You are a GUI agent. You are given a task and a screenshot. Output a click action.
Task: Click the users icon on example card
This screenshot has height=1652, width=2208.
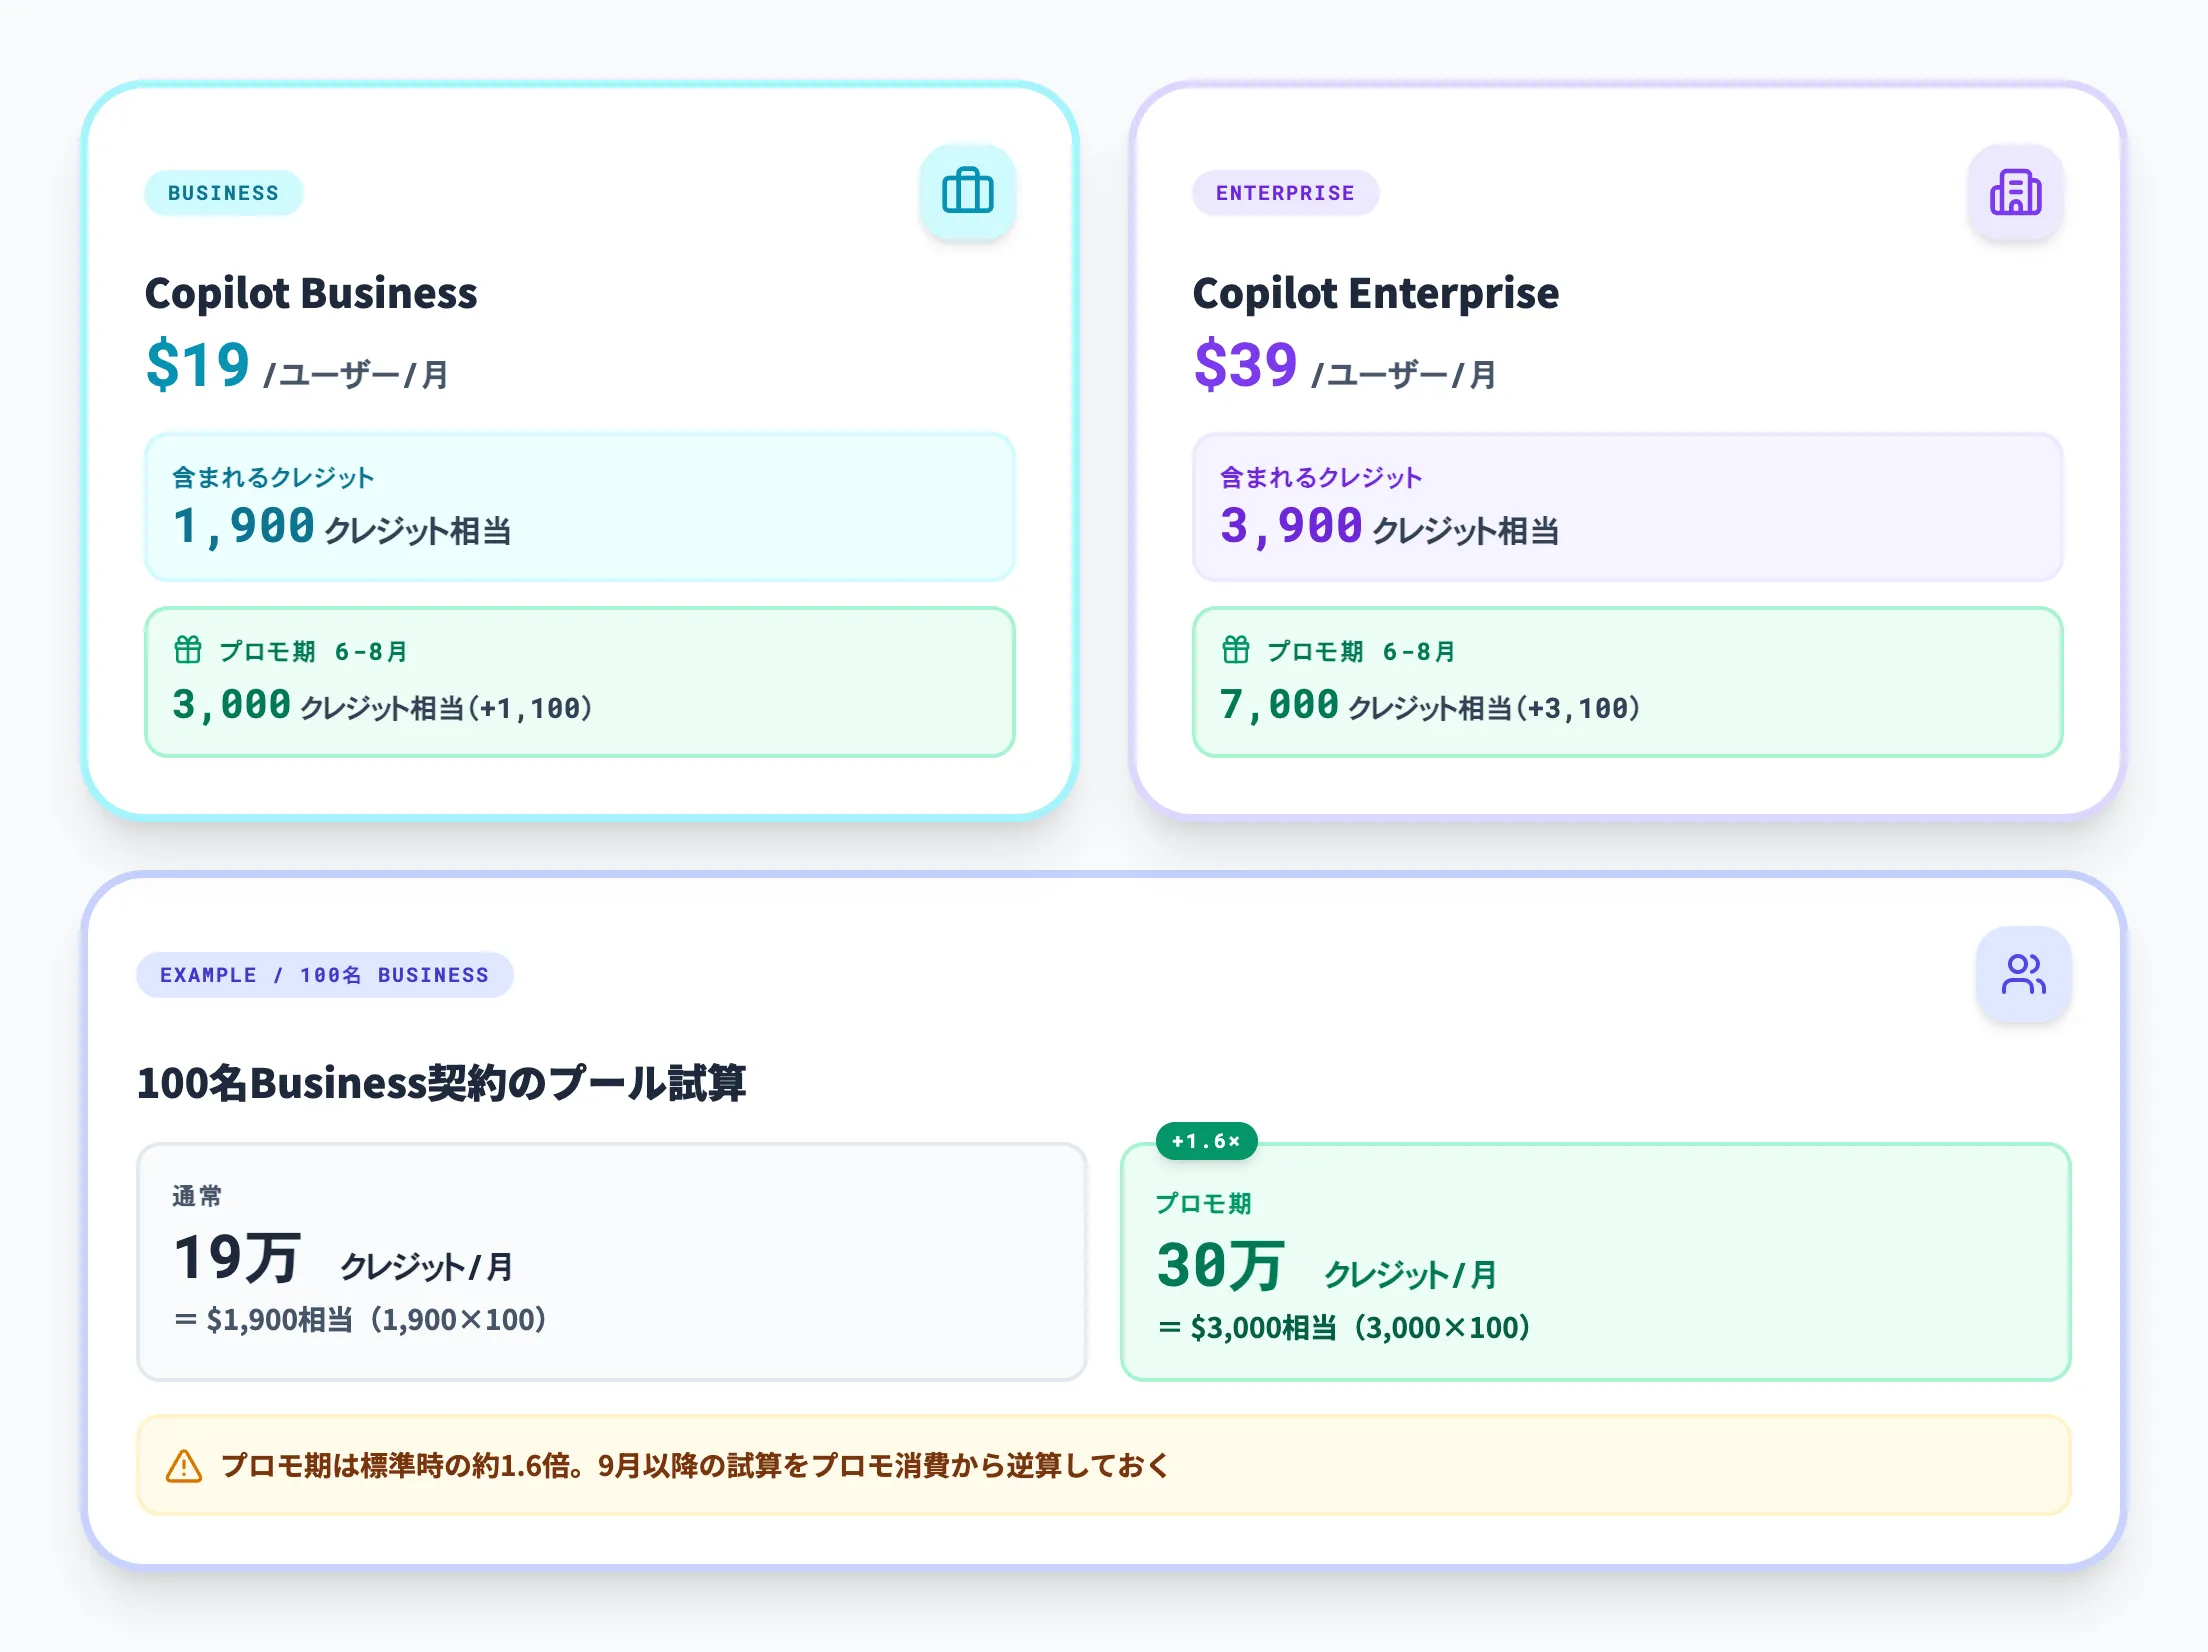pos(2023,974)
